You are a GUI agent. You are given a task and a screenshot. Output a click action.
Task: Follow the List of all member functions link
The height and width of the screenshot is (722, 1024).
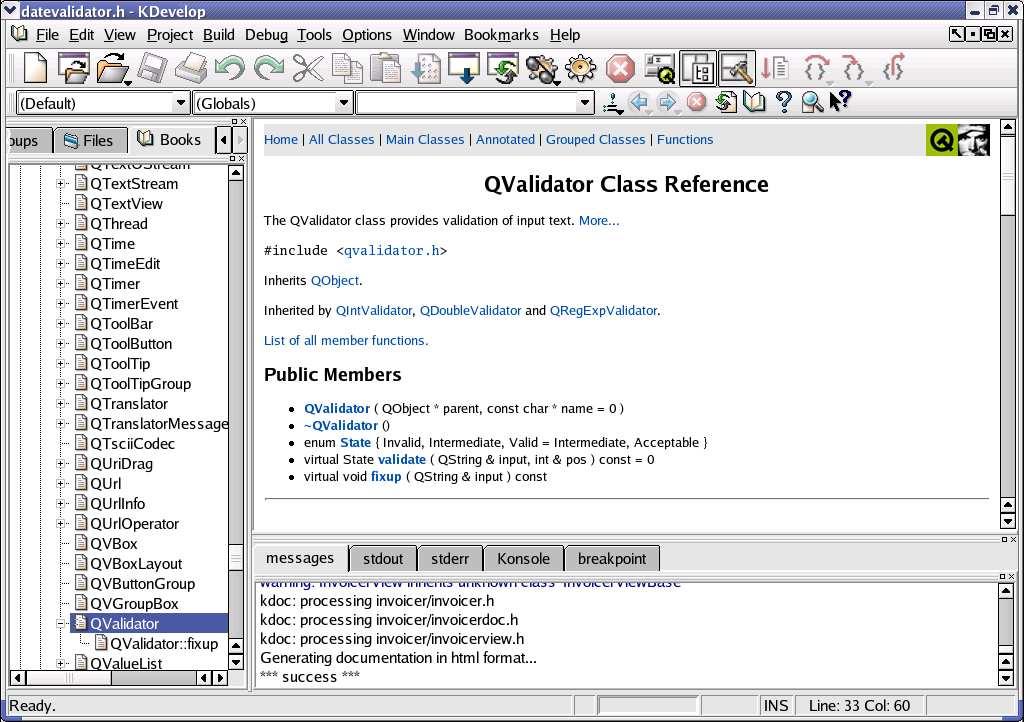point(346,341)
